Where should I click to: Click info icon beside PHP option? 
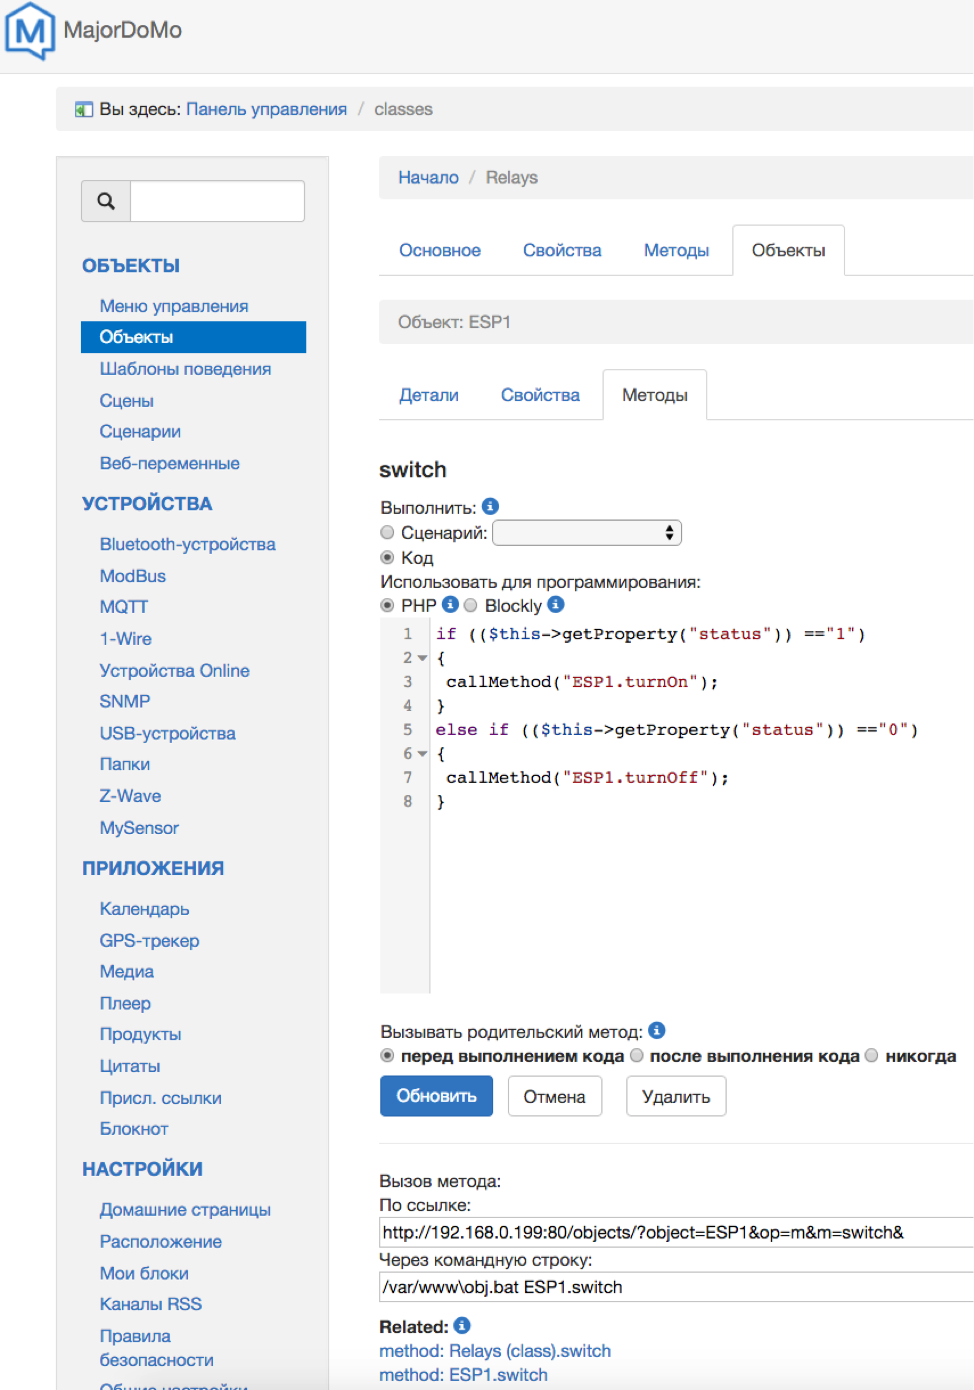(450, 605)
